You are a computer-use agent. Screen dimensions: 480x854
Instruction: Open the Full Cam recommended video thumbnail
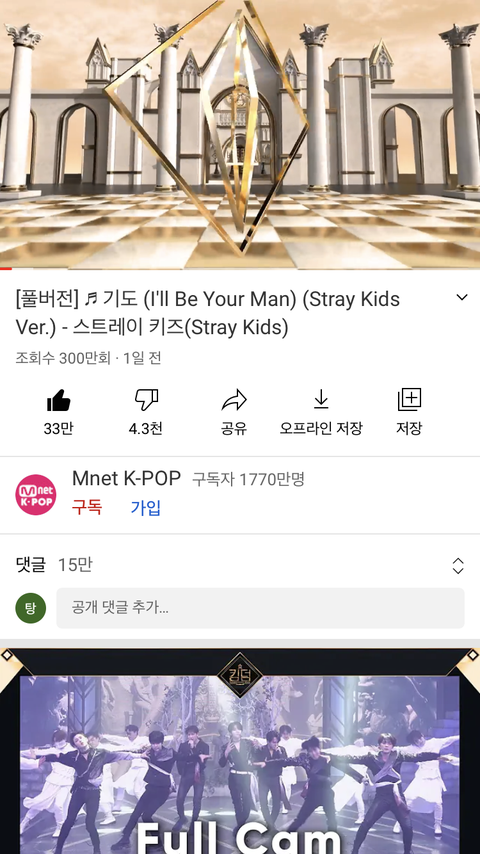point(240,751)
